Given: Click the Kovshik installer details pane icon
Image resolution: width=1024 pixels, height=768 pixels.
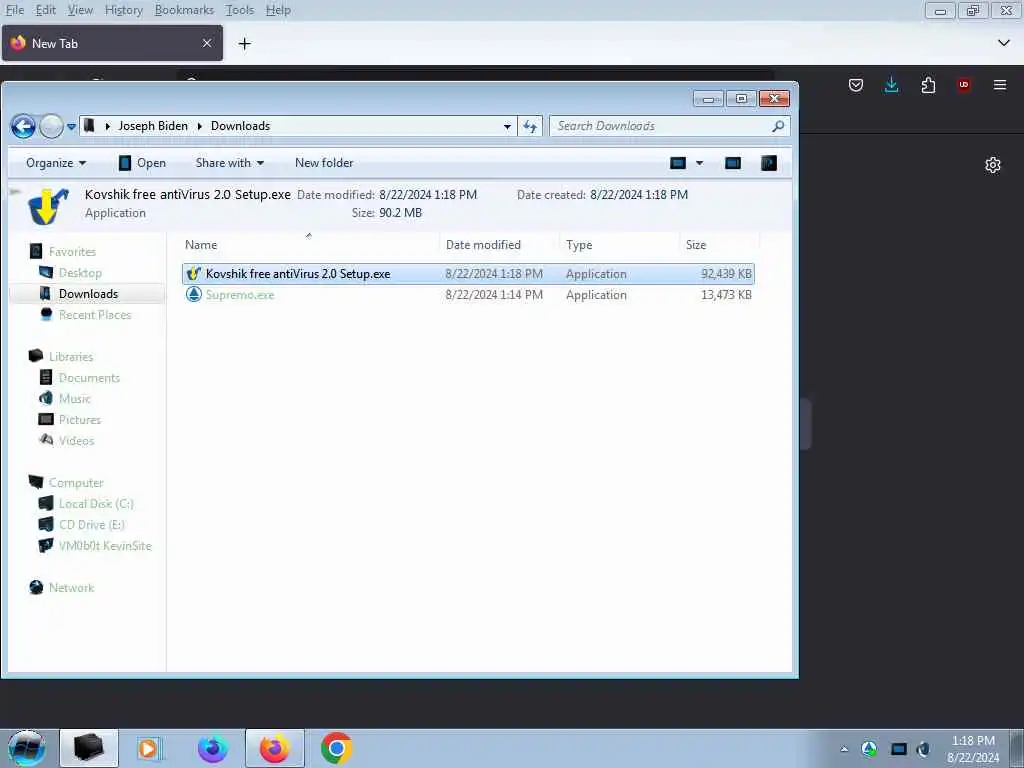Looking at the screenshot, I should (x=48, y=206).
